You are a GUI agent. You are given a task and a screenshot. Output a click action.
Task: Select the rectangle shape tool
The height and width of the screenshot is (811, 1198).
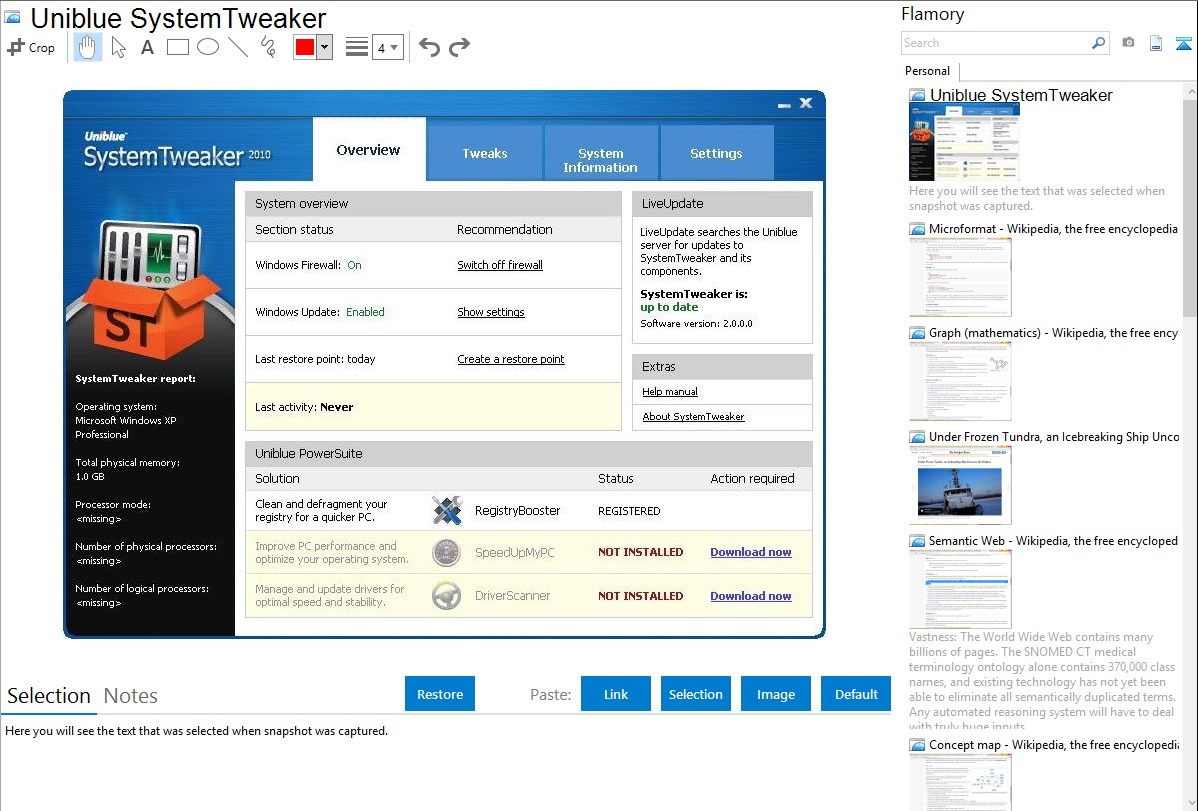pyautogui.click(x=178, y=47)
